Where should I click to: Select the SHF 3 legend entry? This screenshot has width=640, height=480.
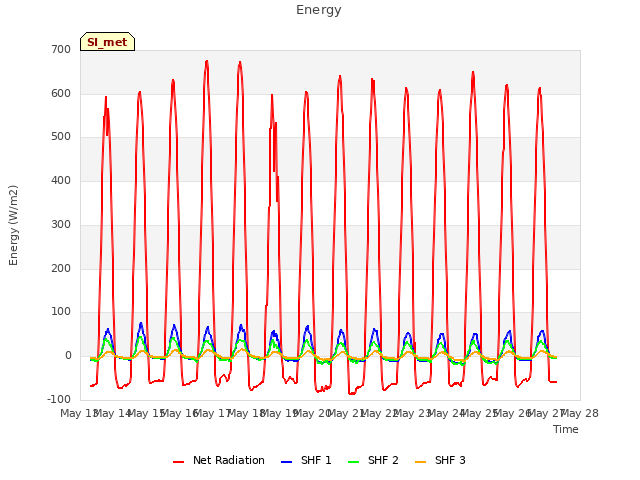click(440, 460)
